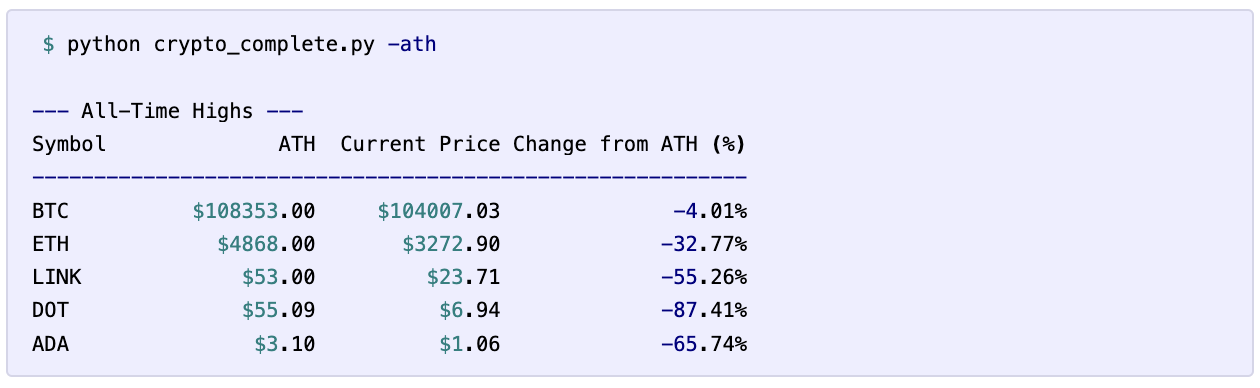Click the BTC current price $104007.03
This screenshot has height=388, width=1260.
[439, 211]
